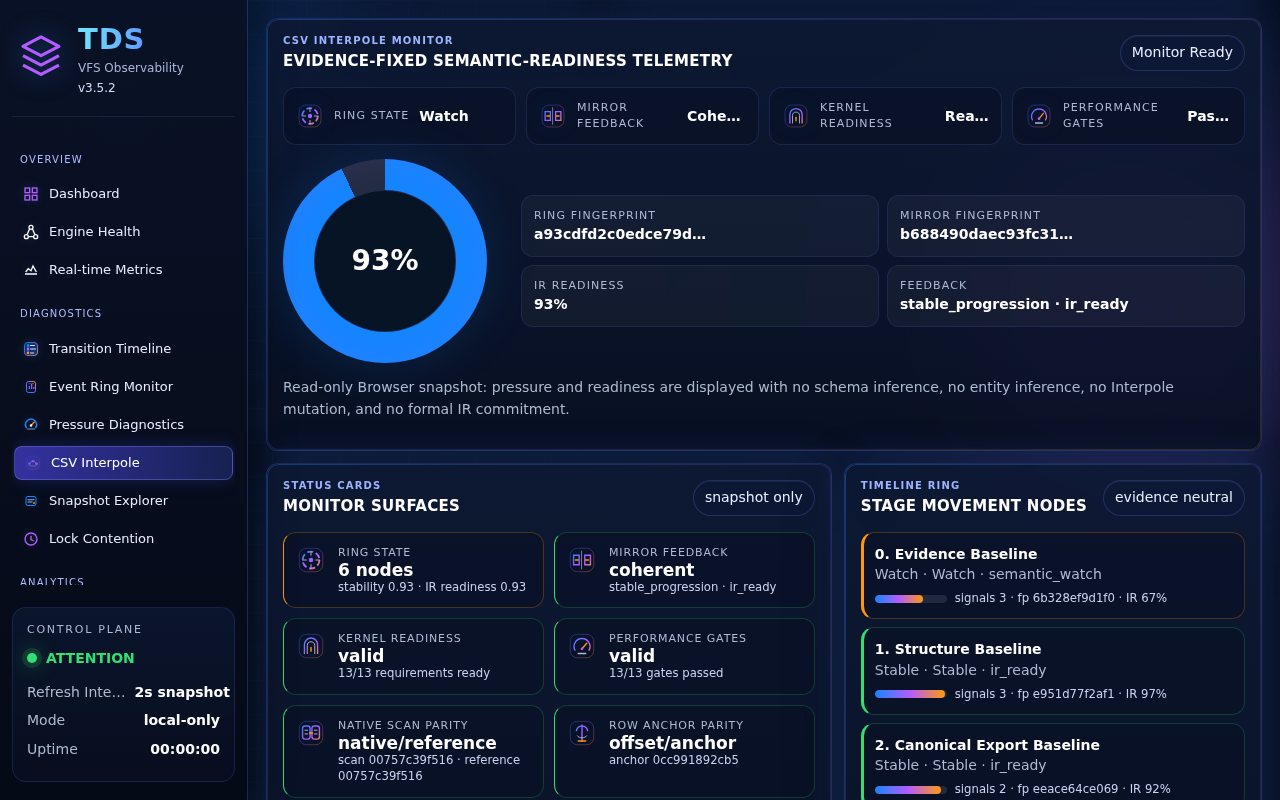Select the CSV Interpole menu item
The height and width of the screenshot is (800, 1280).
click(123, 463)
